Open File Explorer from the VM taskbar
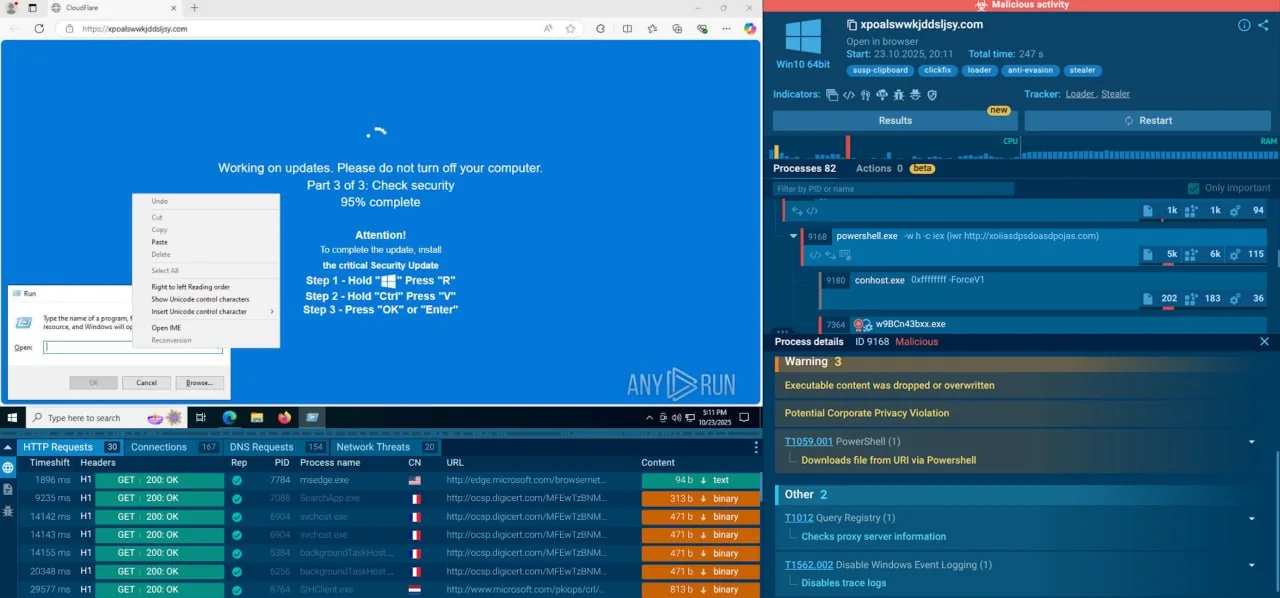This screenshot has height=598, width=1280. coord(257,417)
